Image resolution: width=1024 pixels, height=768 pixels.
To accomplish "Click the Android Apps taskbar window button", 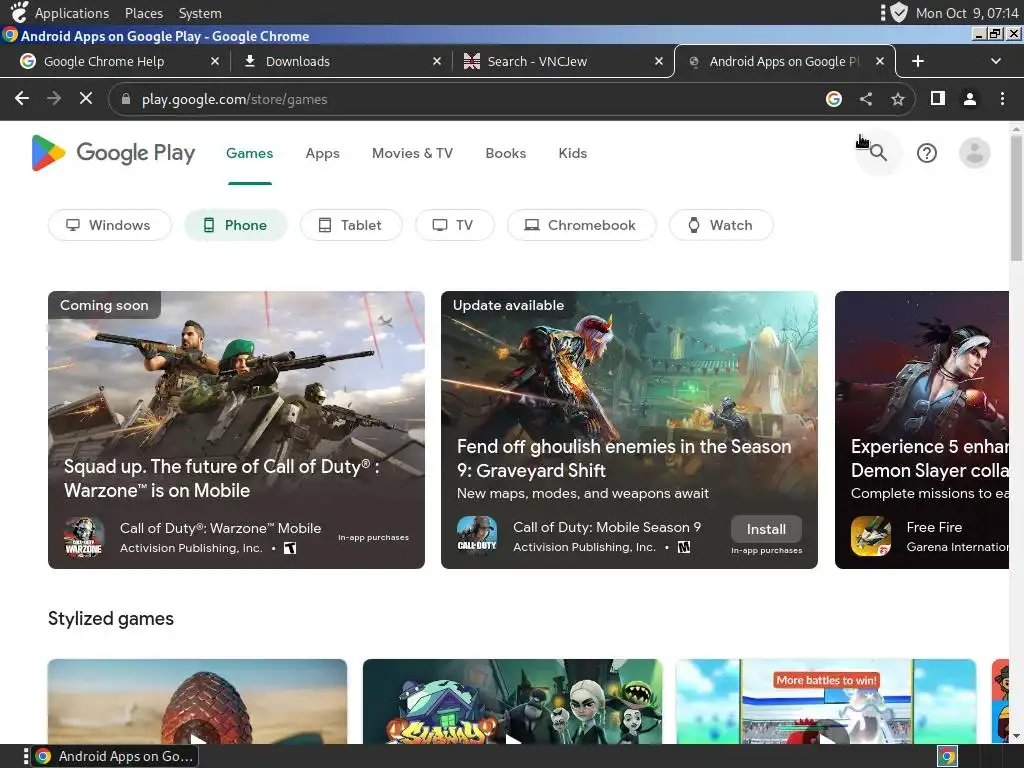I will (x=116, y=756).
